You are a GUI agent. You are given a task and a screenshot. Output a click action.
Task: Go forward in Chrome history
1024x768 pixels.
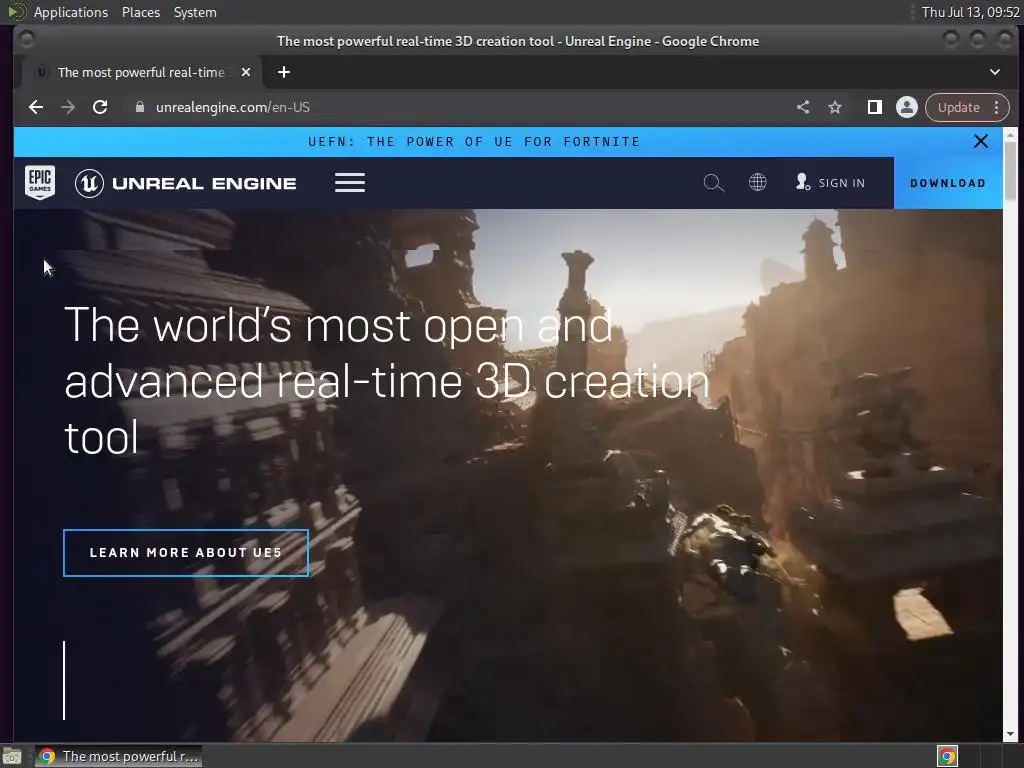point(68,107)
